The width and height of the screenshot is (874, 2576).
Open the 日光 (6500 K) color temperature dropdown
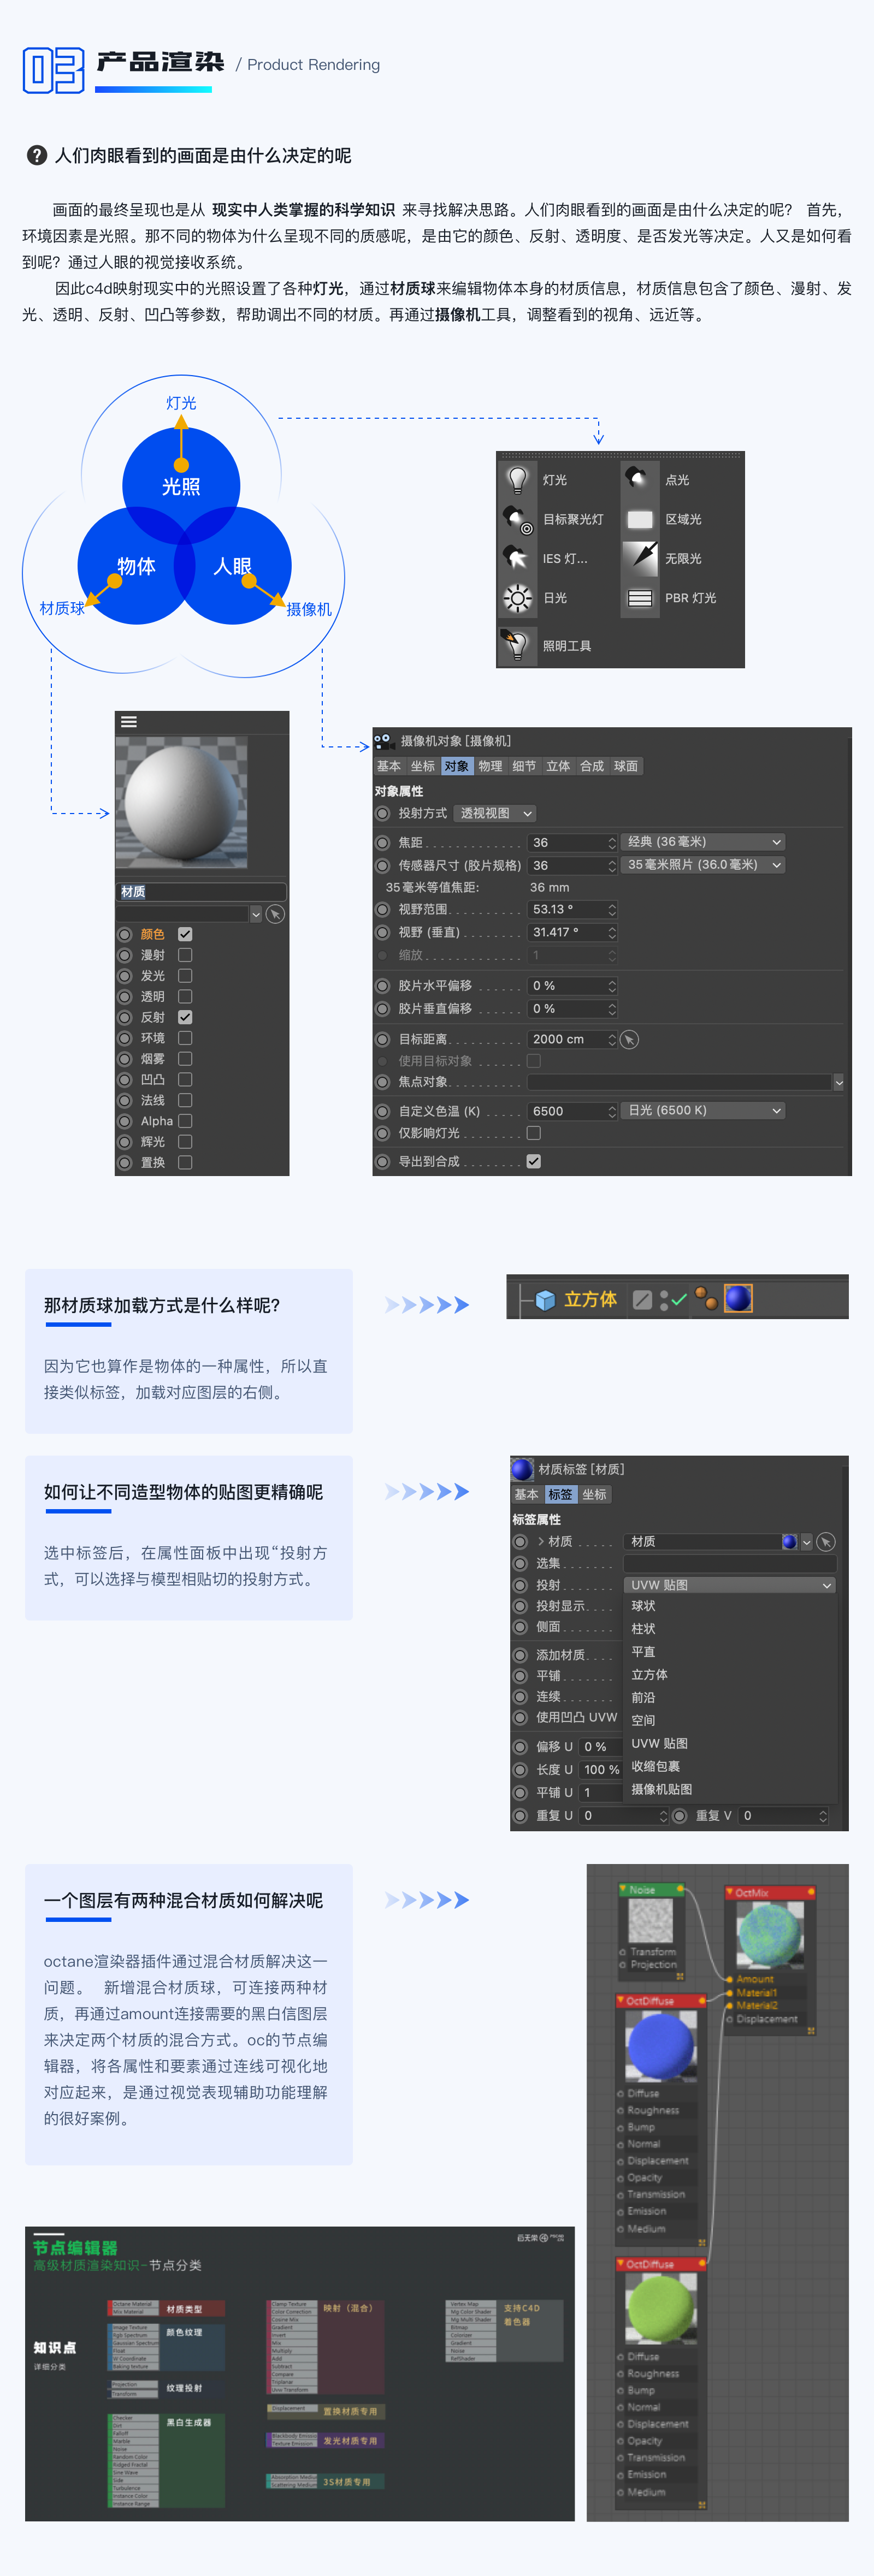(x=704, y=1111)
